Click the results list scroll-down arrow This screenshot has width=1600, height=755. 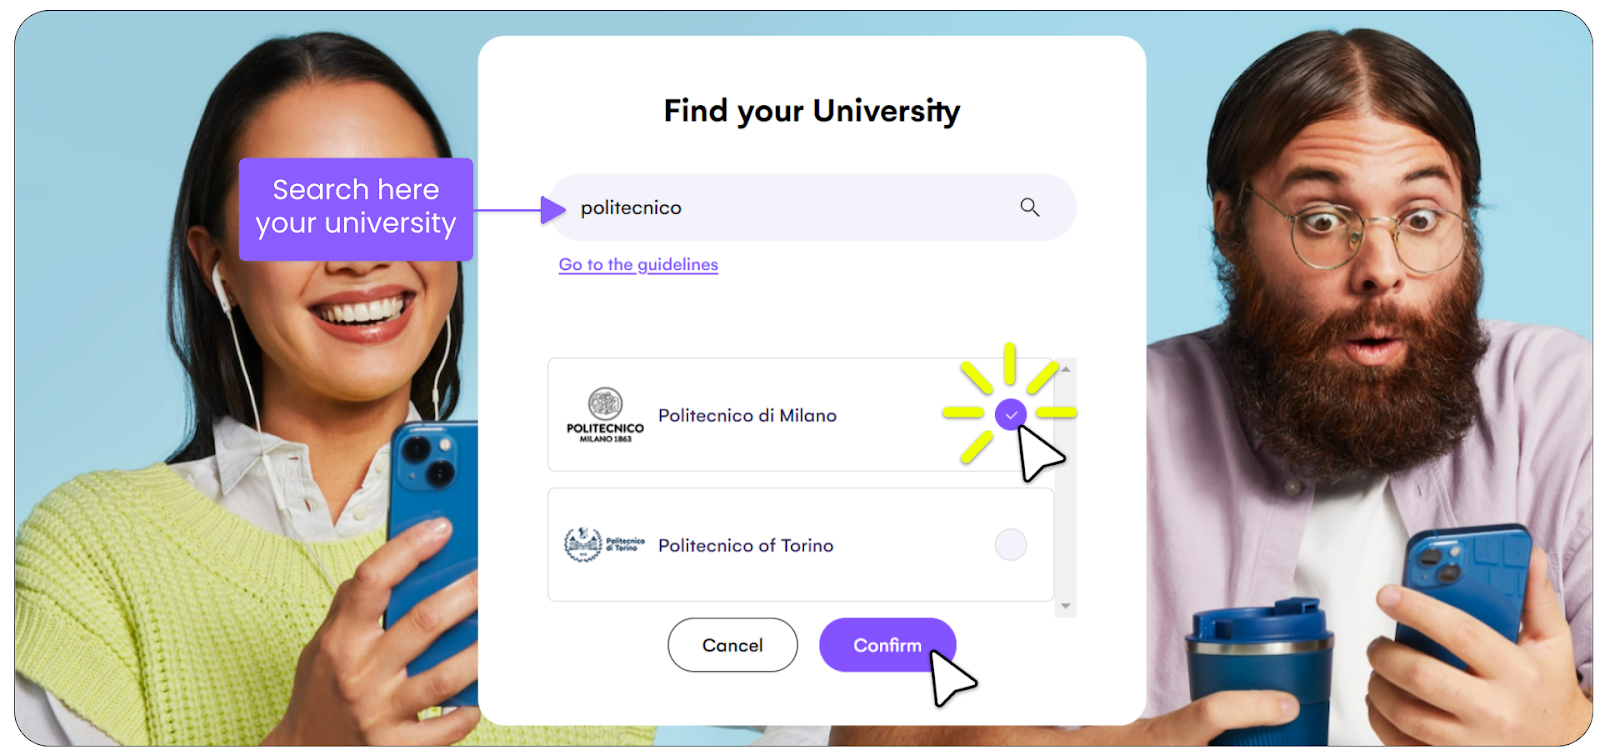click(1066, 606)
